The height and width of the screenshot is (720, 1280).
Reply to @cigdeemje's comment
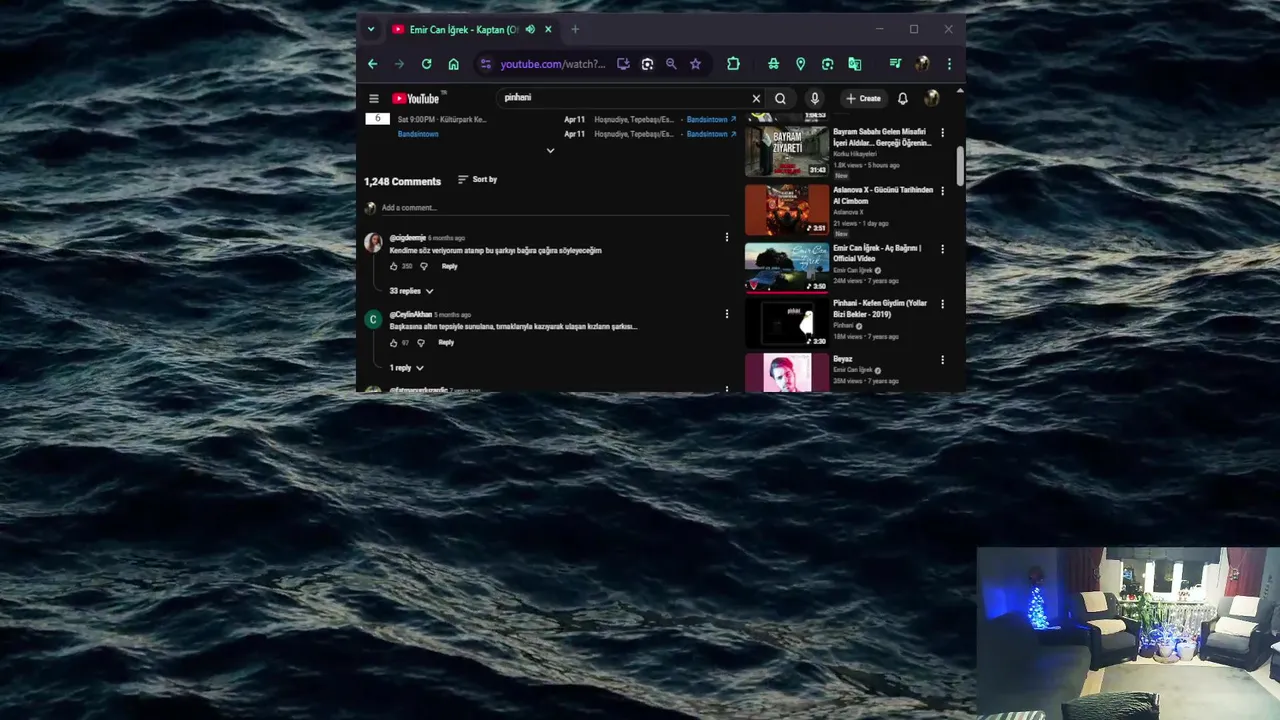tap(450, 266)
